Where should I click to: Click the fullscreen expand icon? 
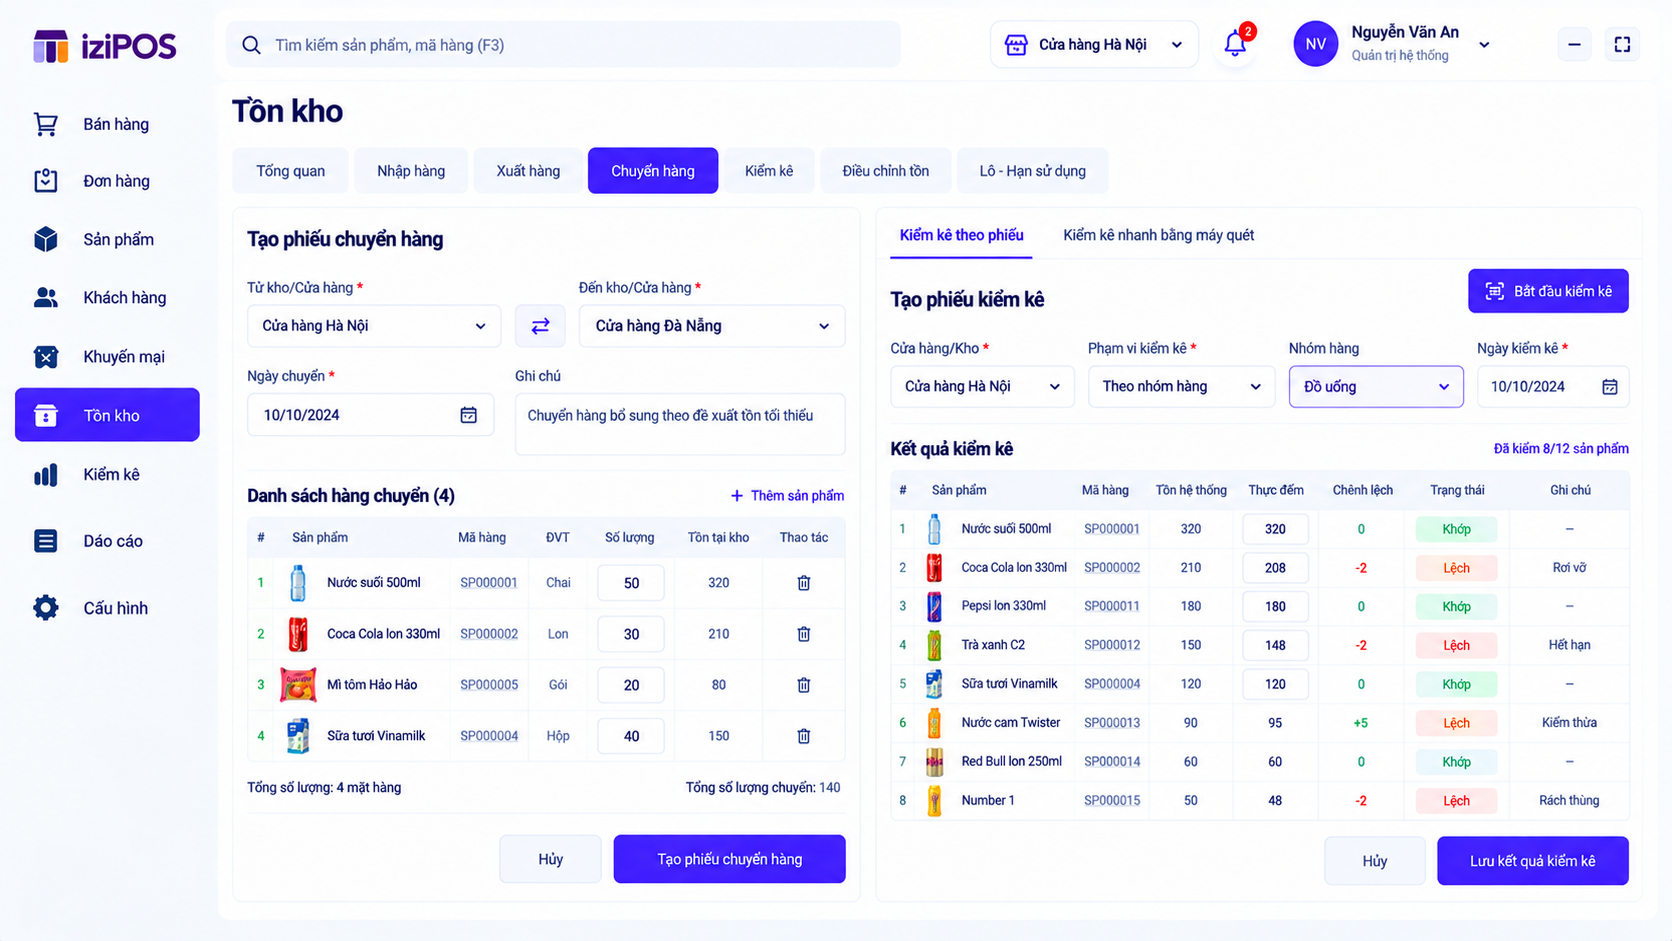click(x=1622, y=45)
